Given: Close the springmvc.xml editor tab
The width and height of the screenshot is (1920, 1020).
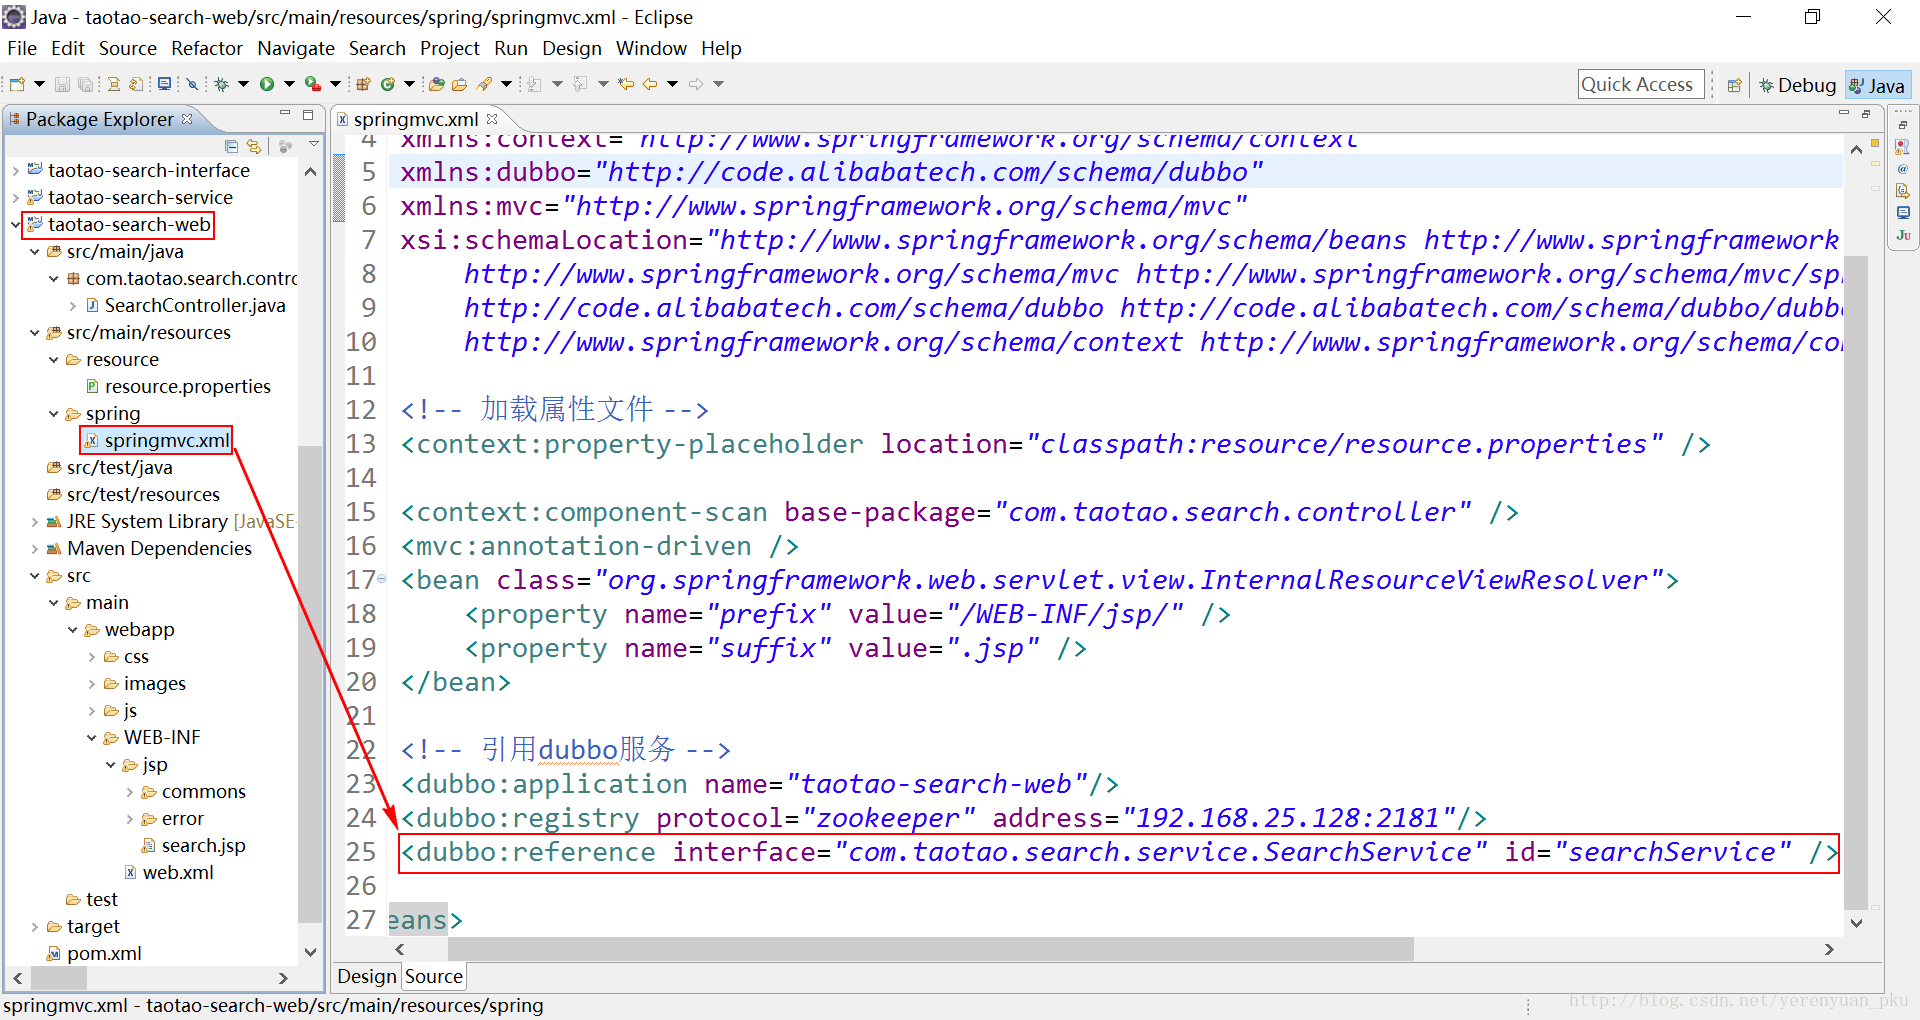Looking at the screenshot, I should 492,119.
